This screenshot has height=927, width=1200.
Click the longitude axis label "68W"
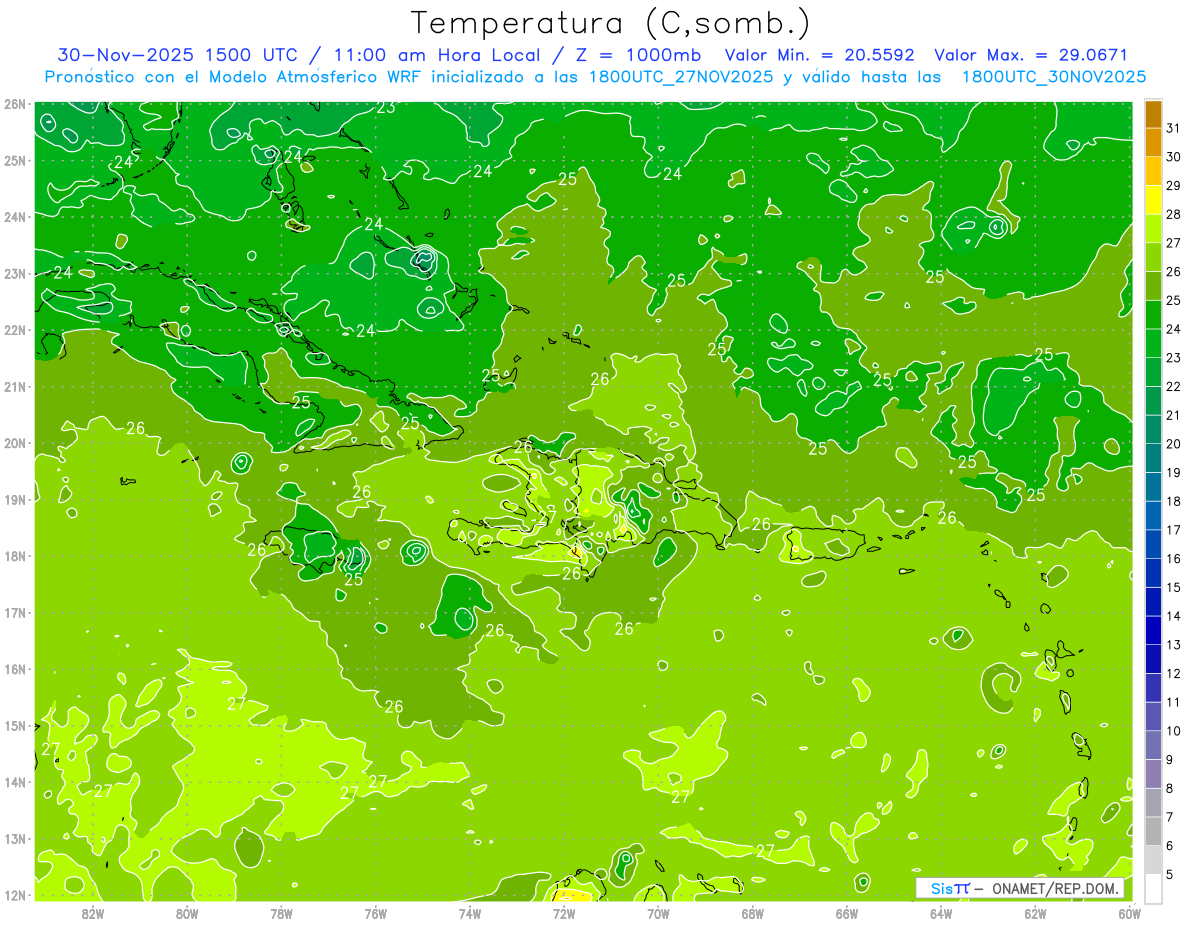[x=753, y=913]
